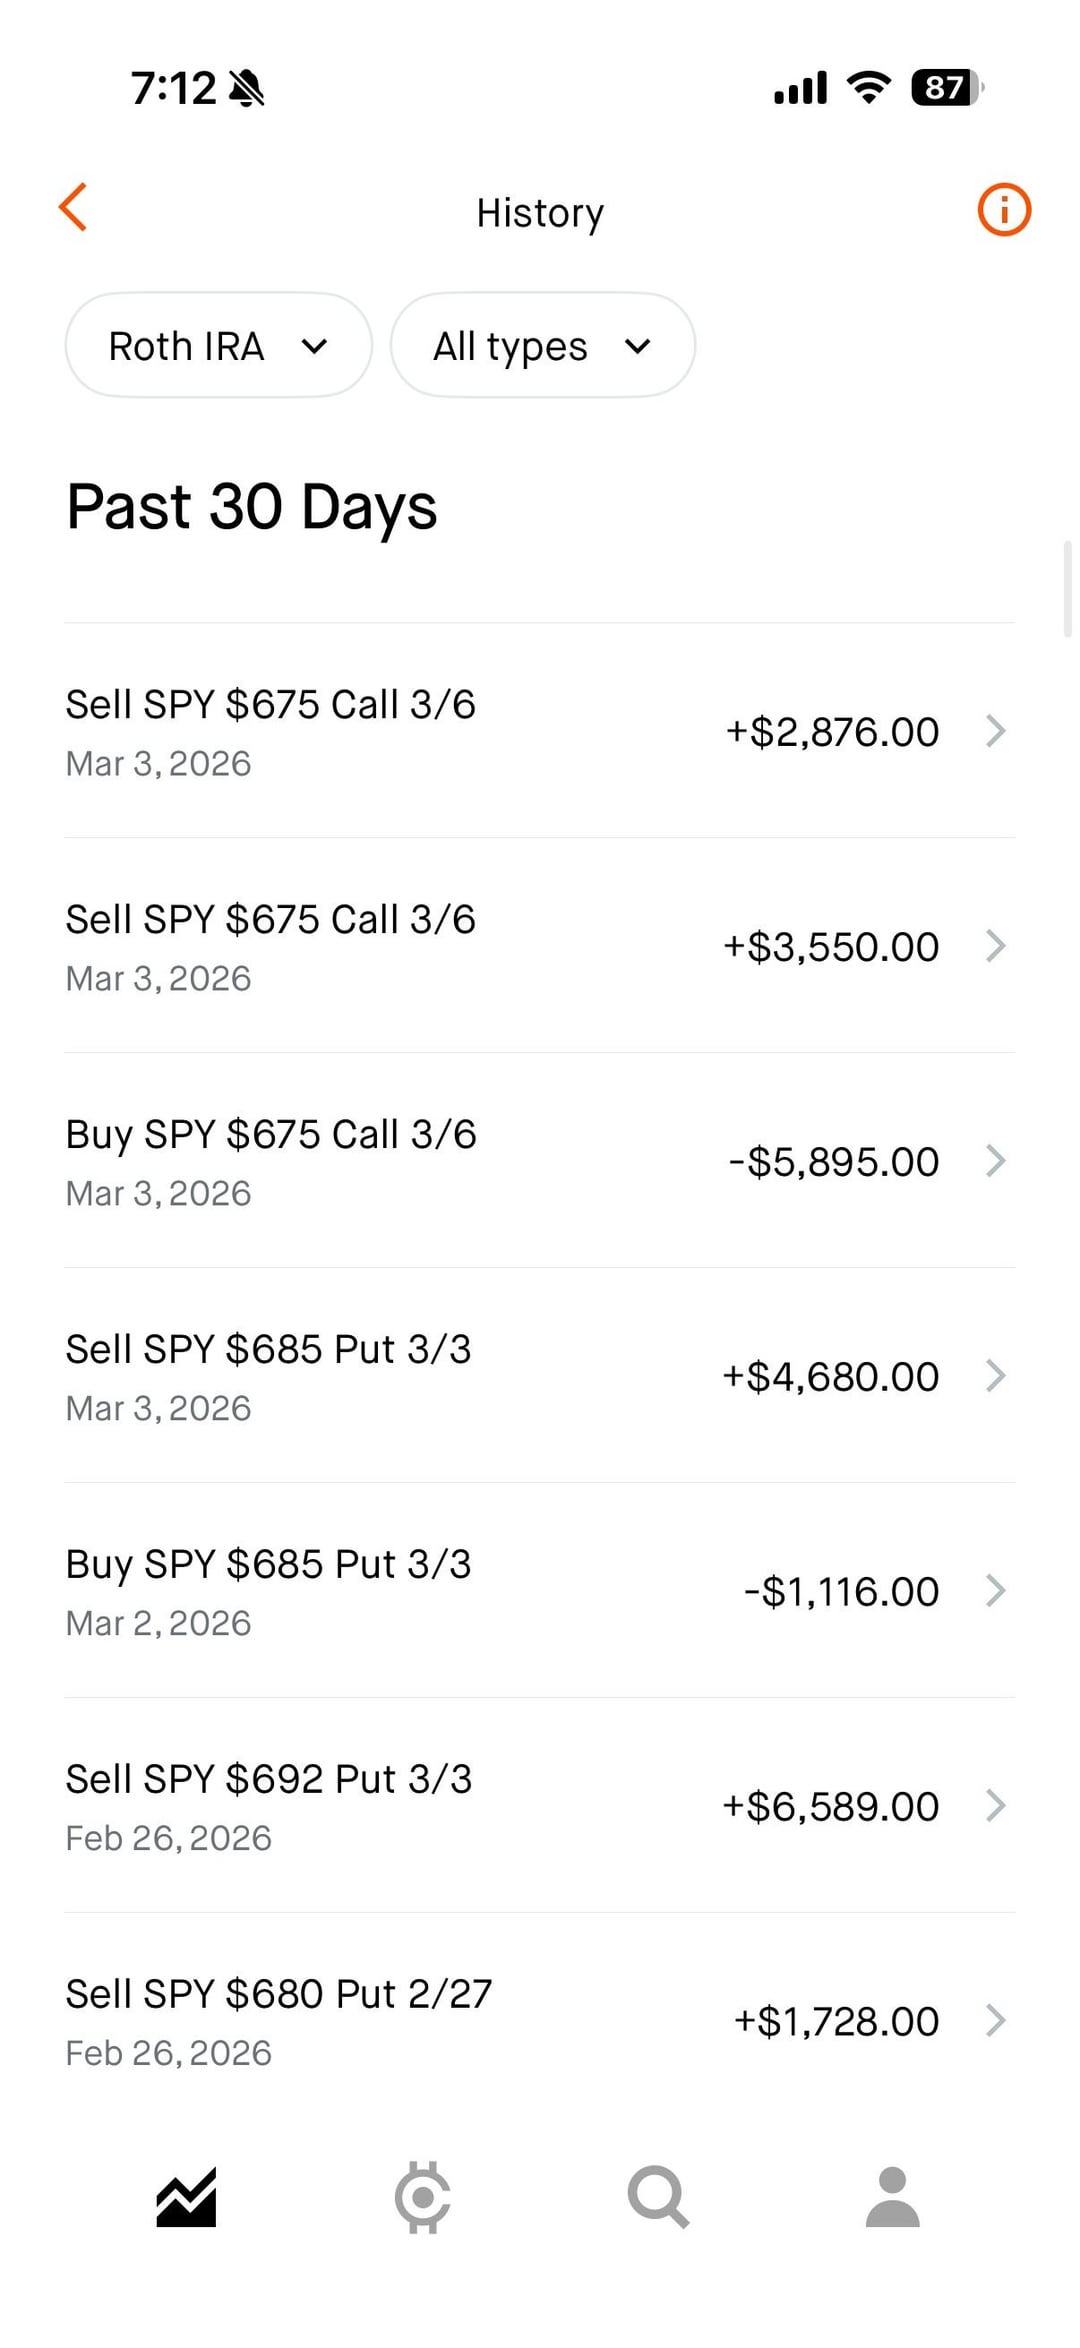Tap the search magnifier icon
Image resolution: width=1080 pixels, height=2348 pixels.
coord(658,2198)
